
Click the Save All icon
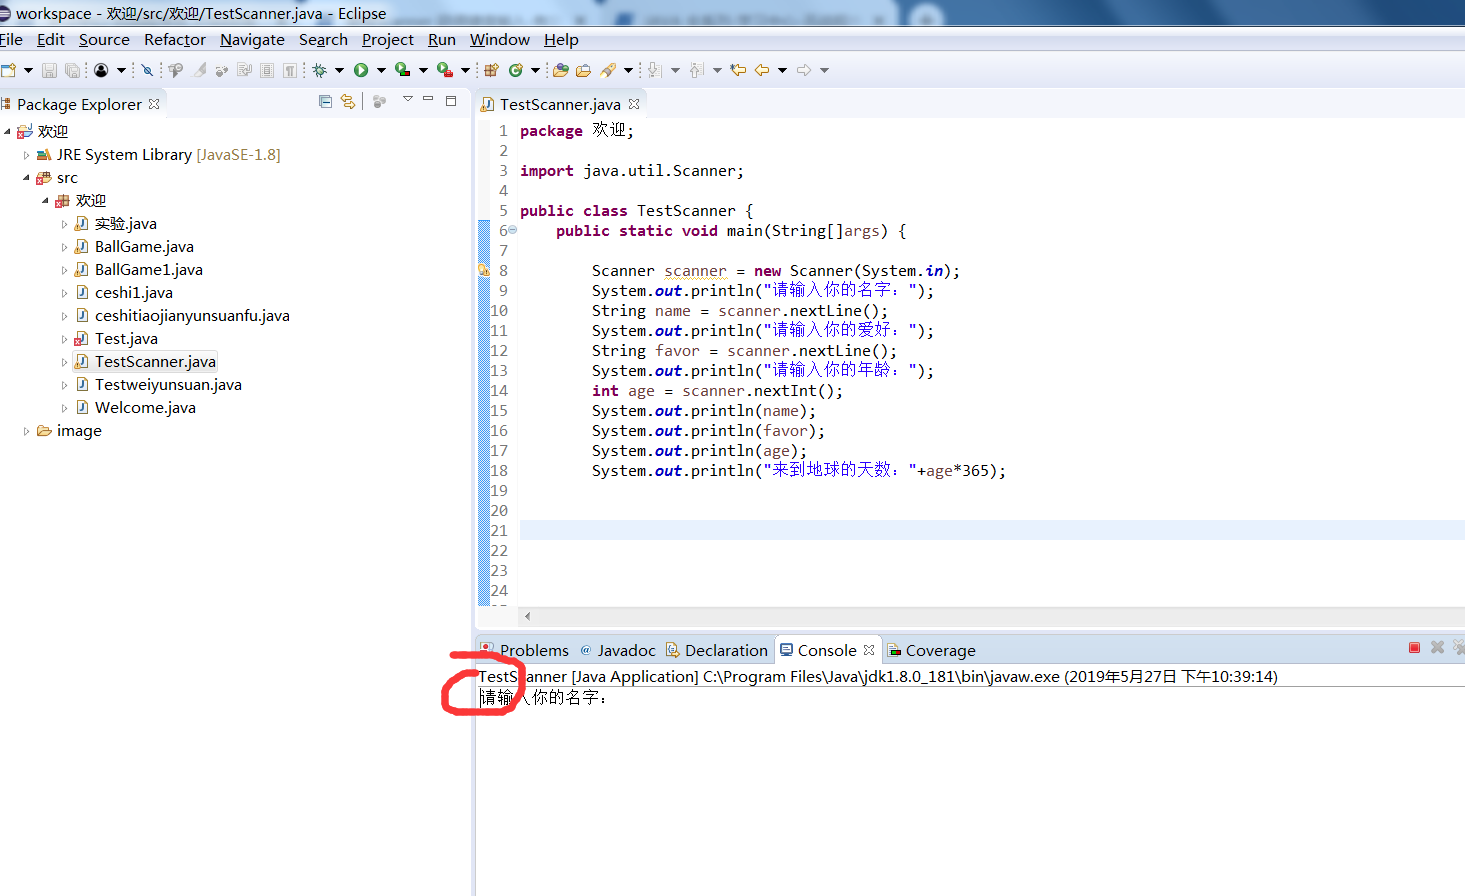point(72,70)
